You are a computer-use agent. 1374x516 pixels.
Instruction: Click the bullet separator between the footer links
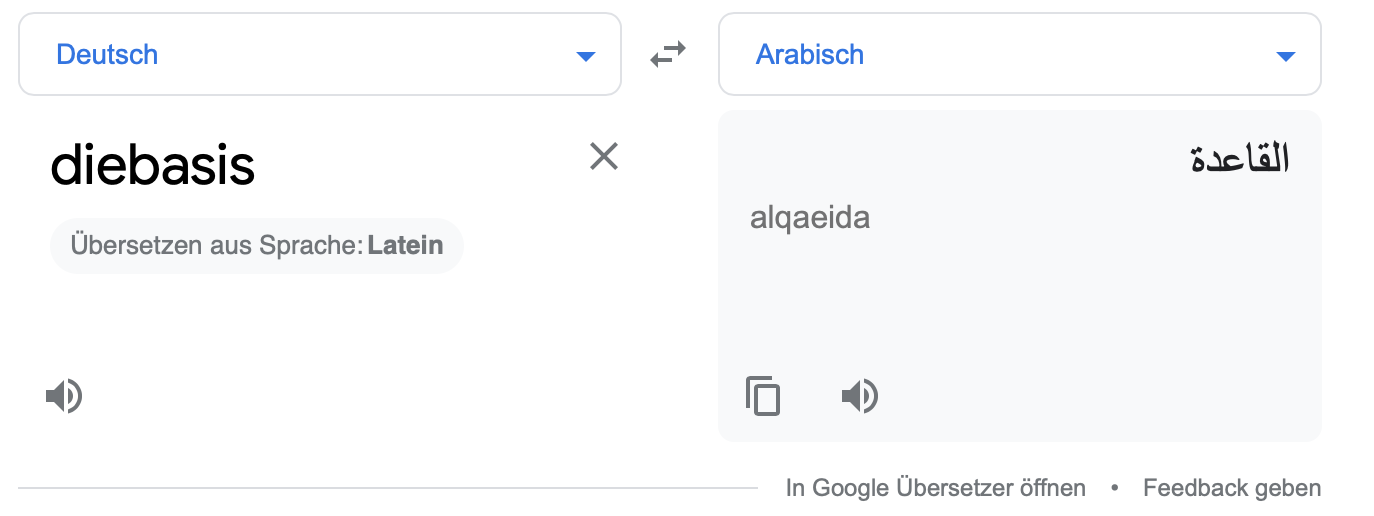1114,488
